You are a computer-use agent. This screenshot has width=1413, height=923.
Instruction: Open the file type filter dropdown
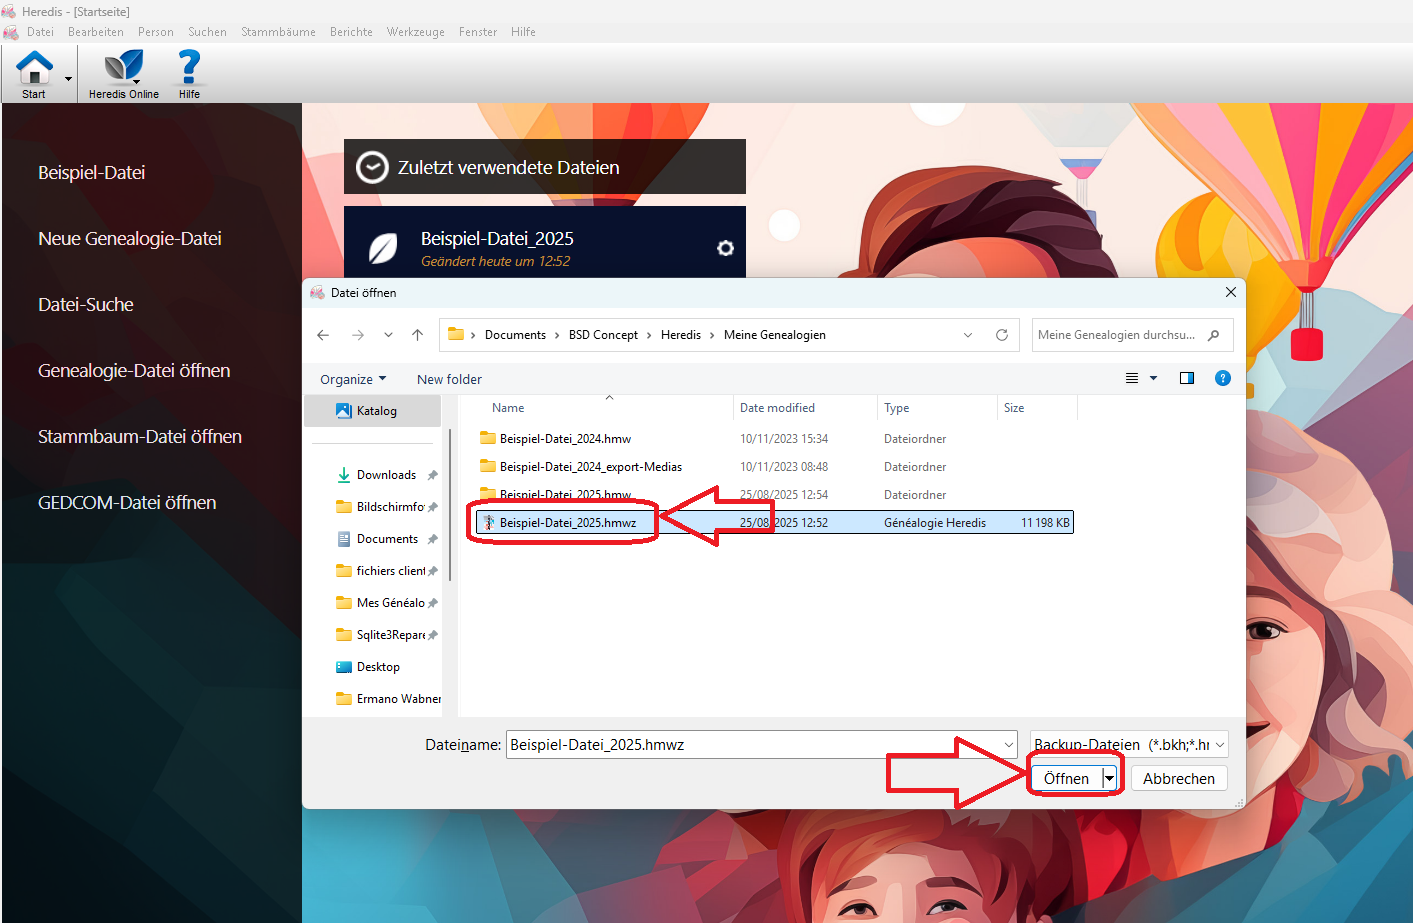coord(1128,744)
